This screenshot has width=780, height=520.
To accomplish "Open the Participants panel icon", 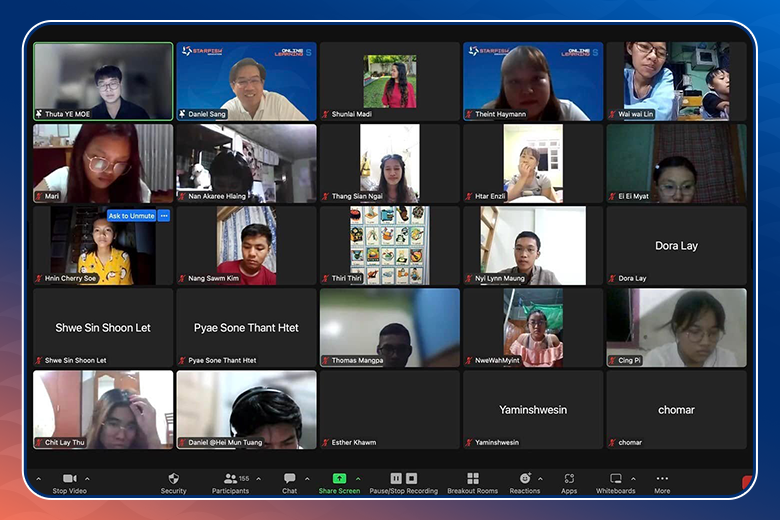I will tap(230, 479).
